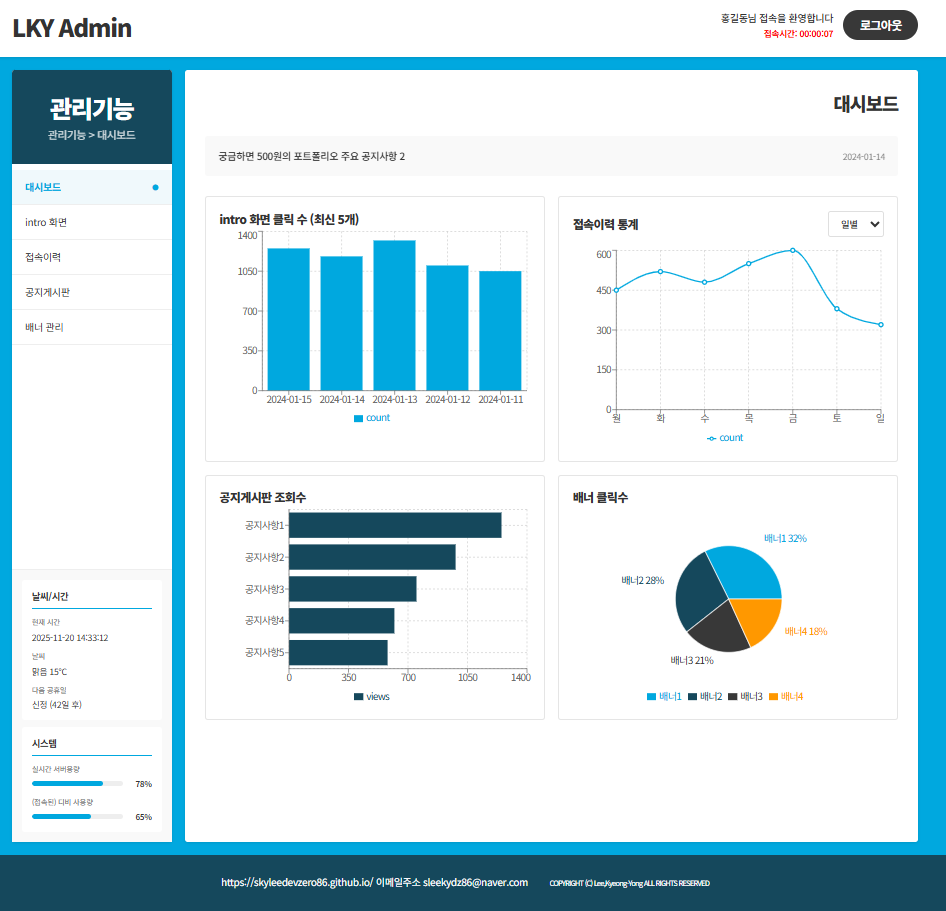This screenshot has width=946, height=911.
Task: Open the intro 화면 menu item
Action: click(46, 222)
